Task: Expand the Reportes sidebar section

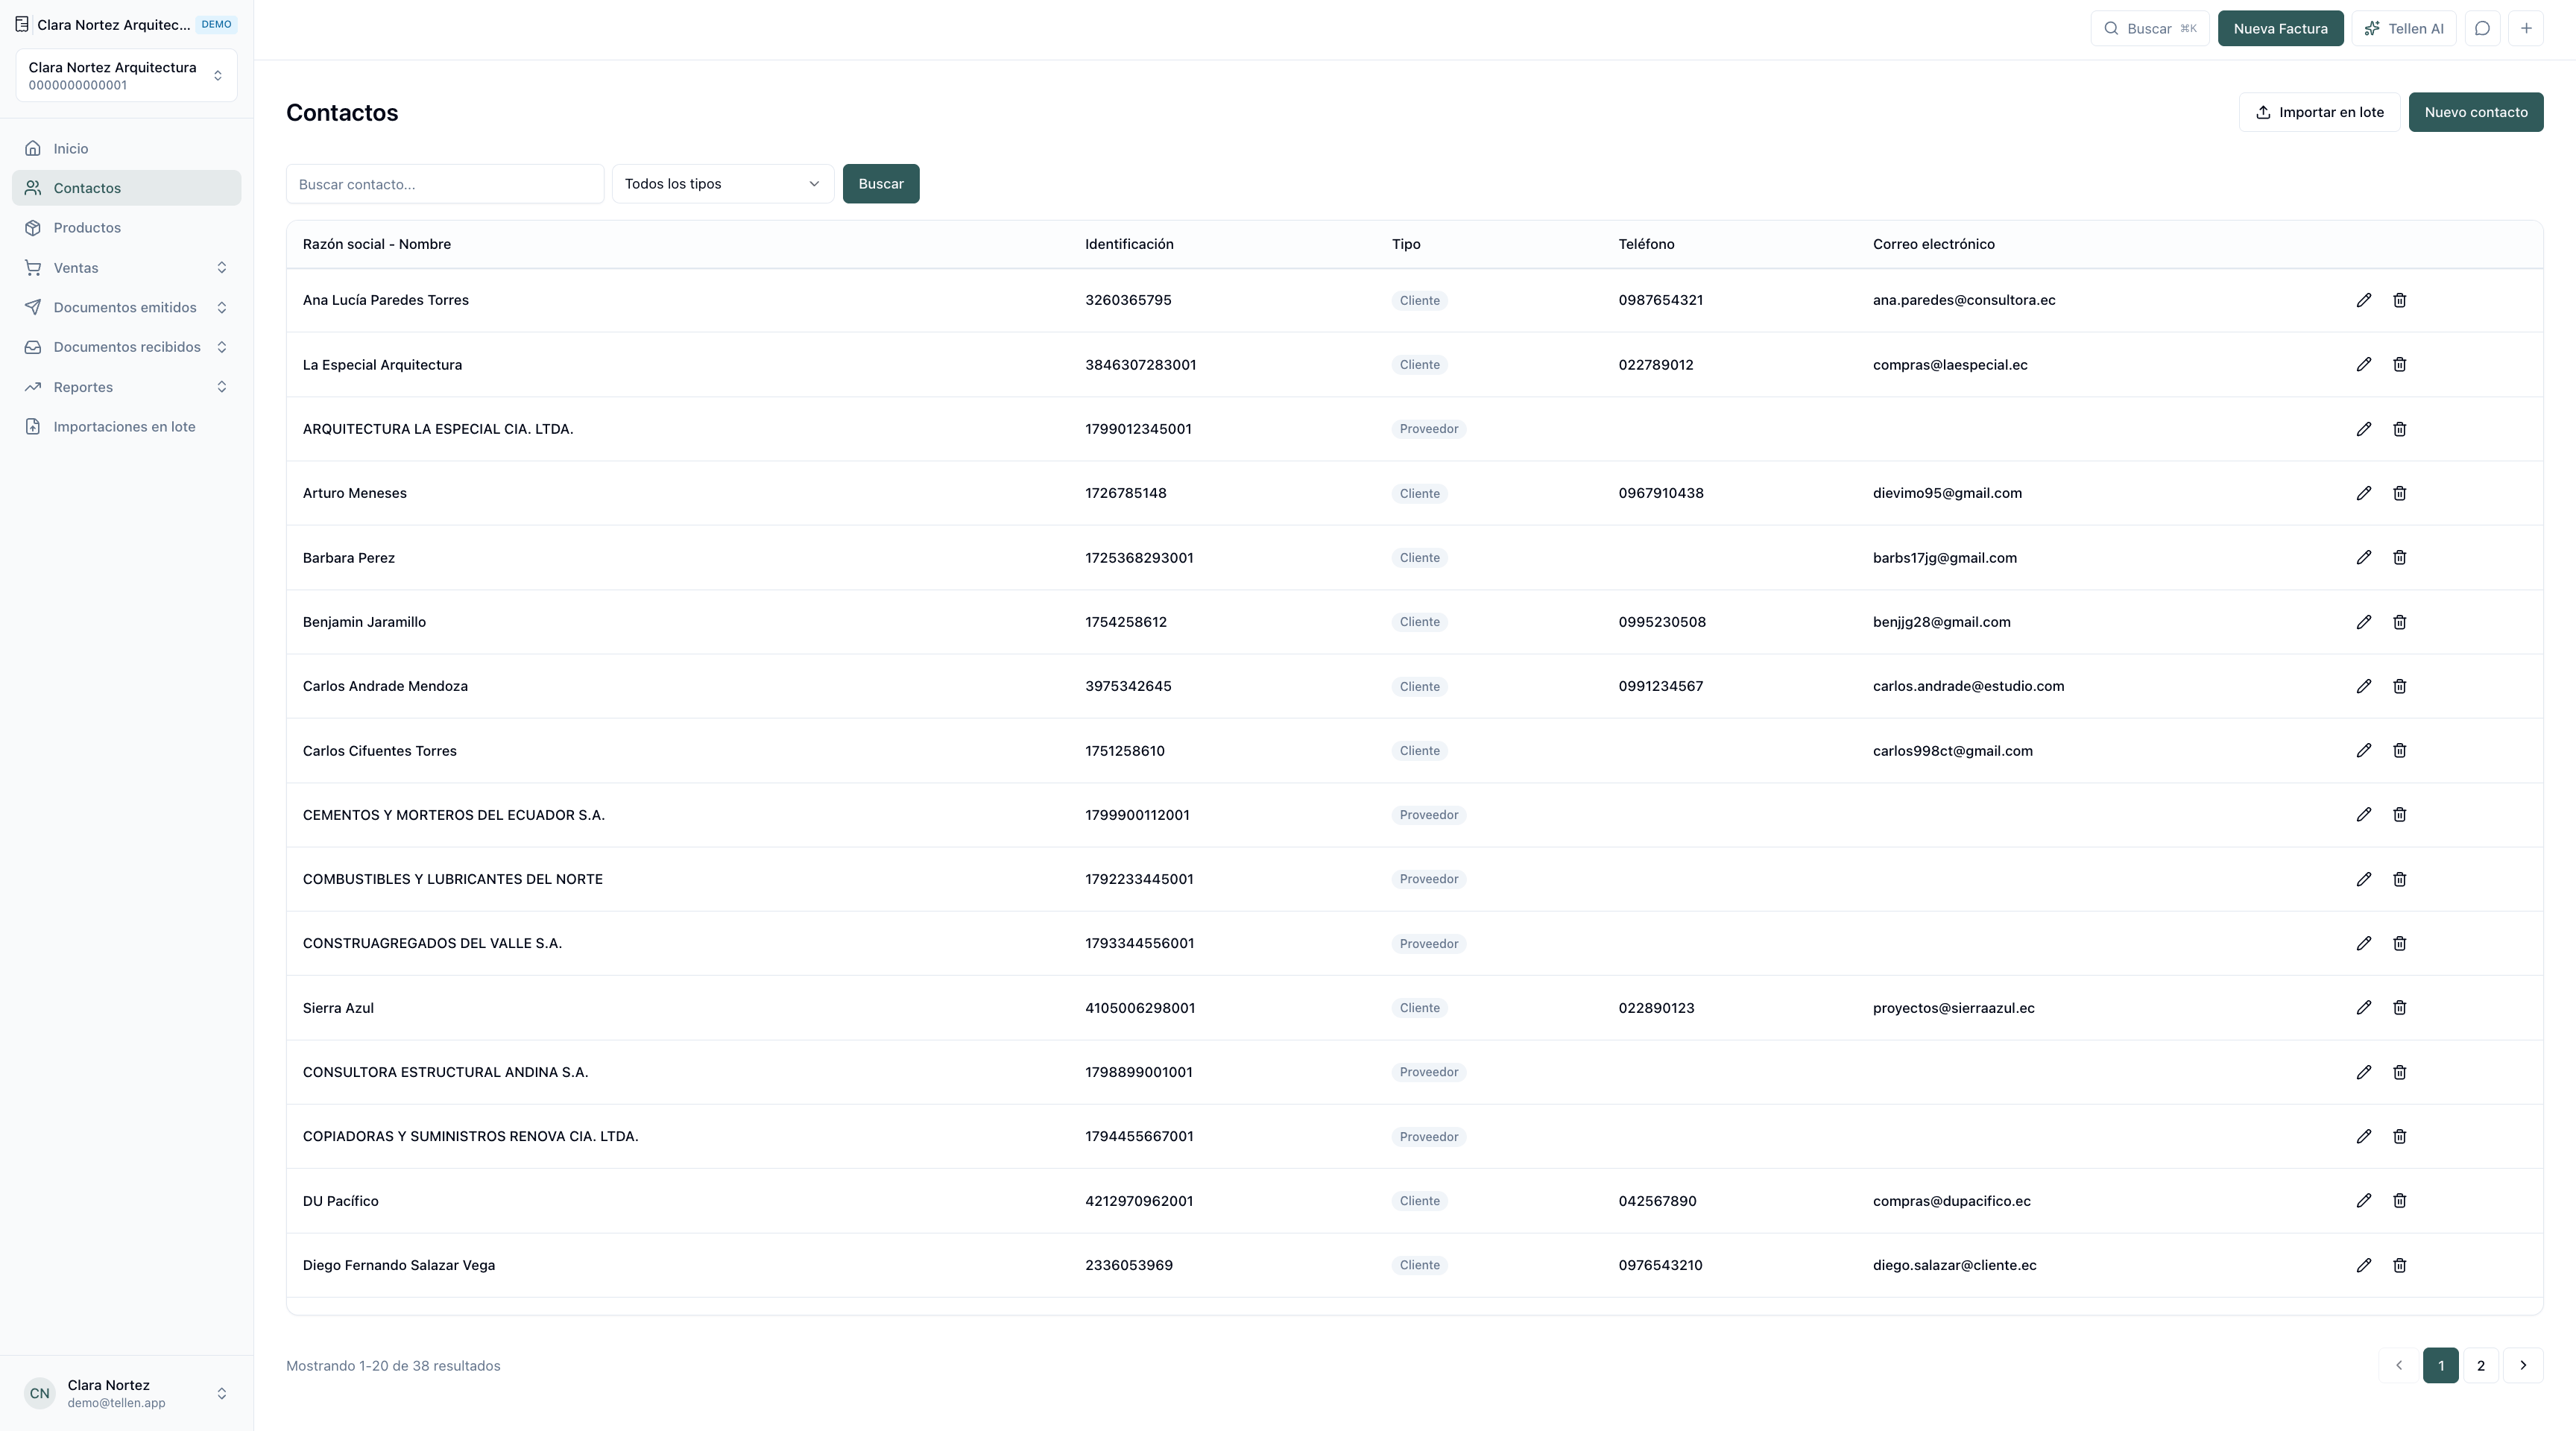Action: 126,387
